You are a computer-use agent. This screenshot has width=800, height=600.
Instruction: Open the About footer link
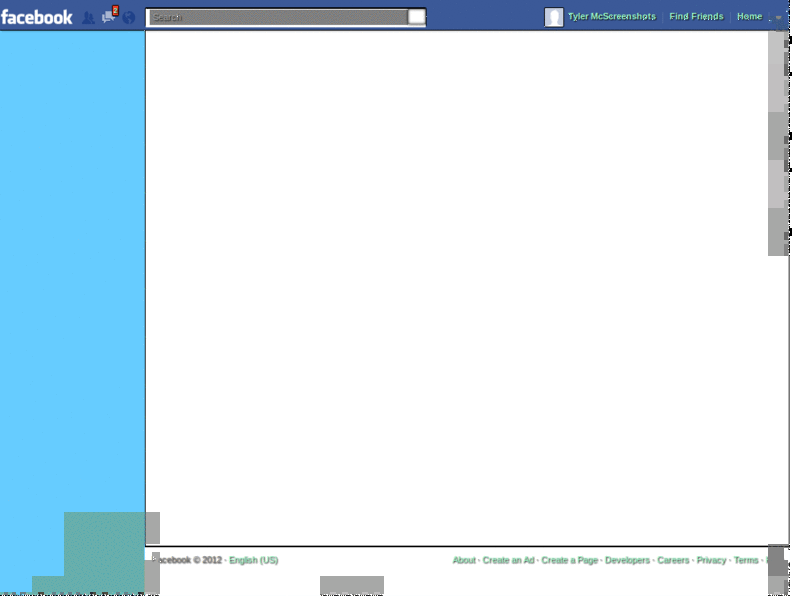pos(464,560)
